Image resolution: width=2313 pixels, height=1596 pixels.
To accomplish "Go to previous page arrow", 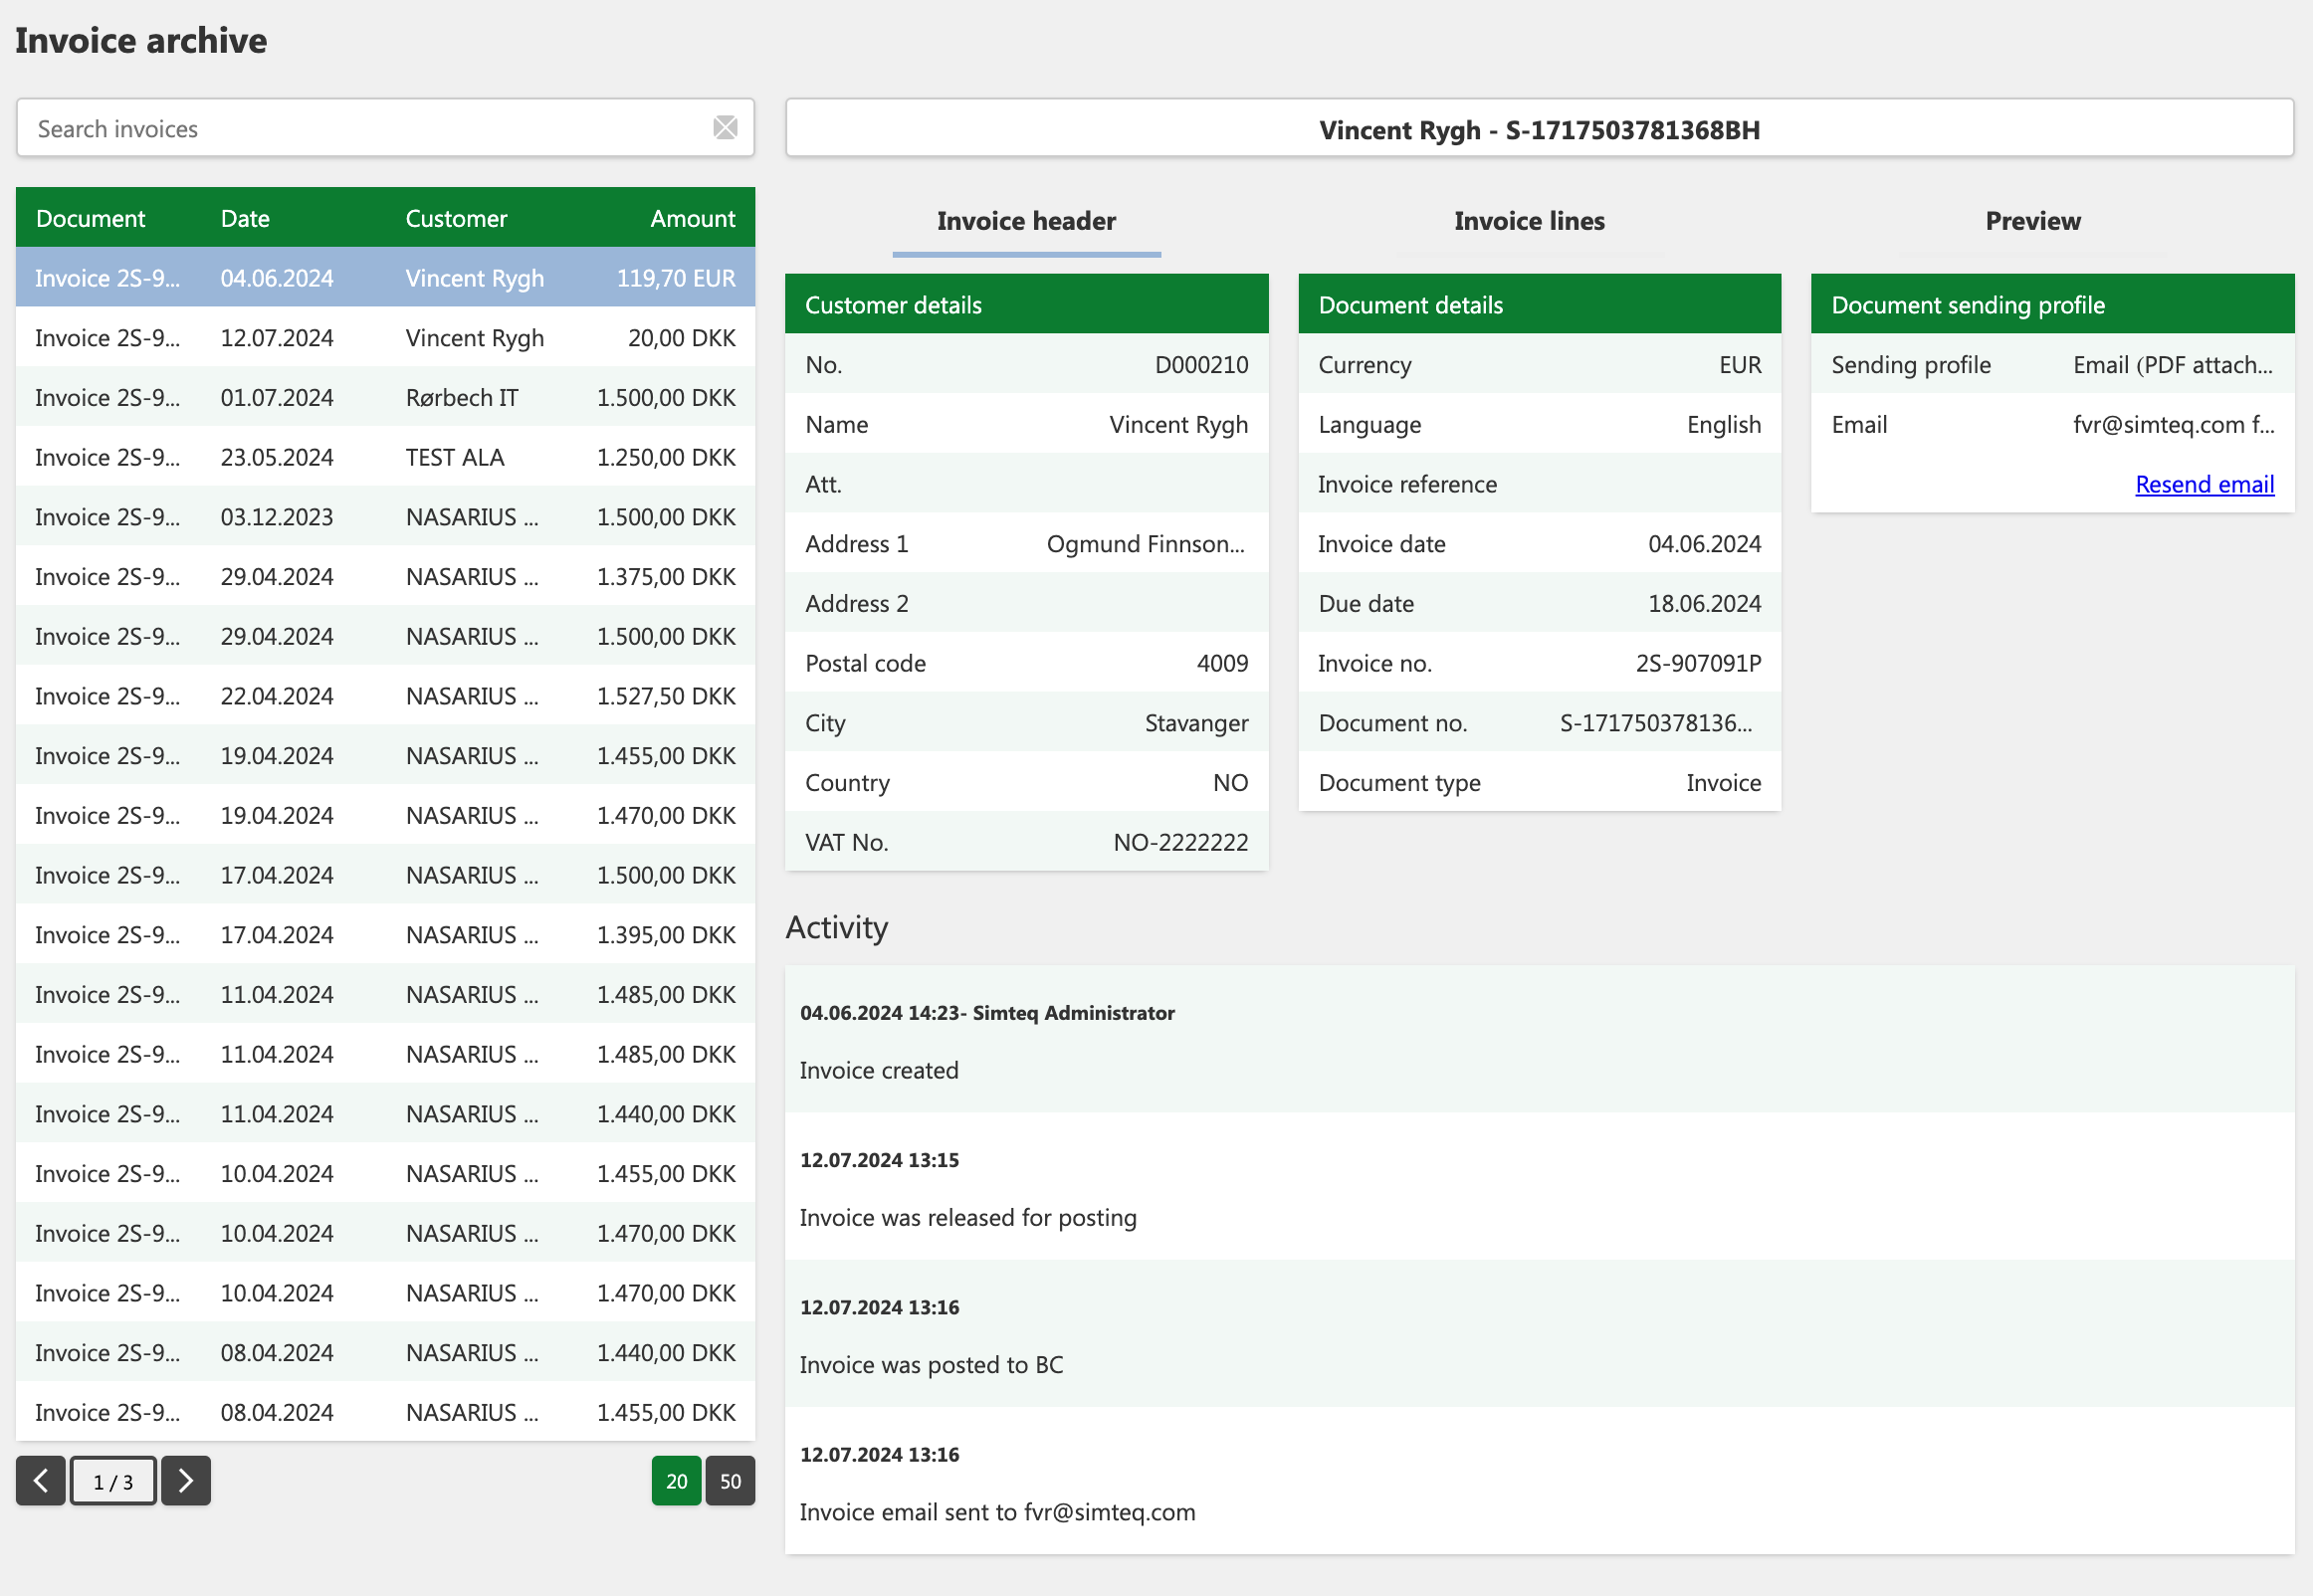I will [x=41, y=1480].
